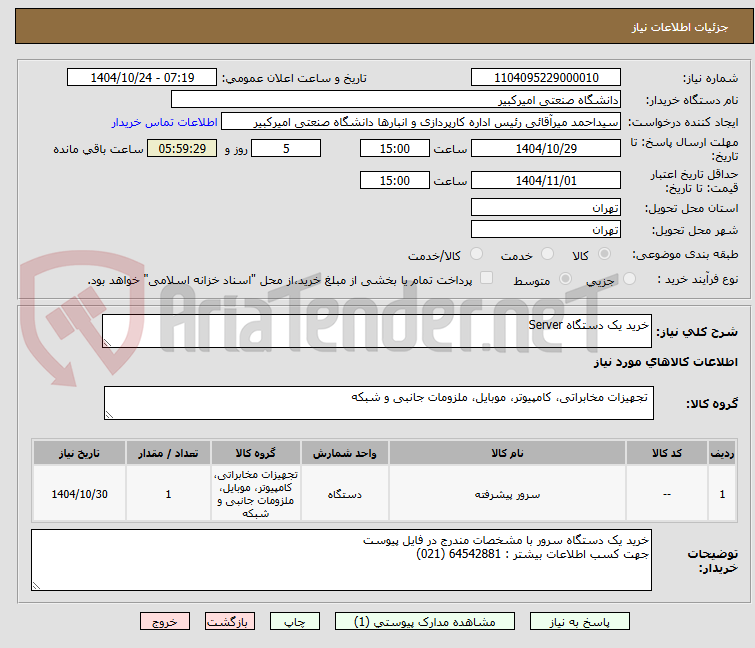Click the remaining time counter 05:59:29

tap(182, 148)
